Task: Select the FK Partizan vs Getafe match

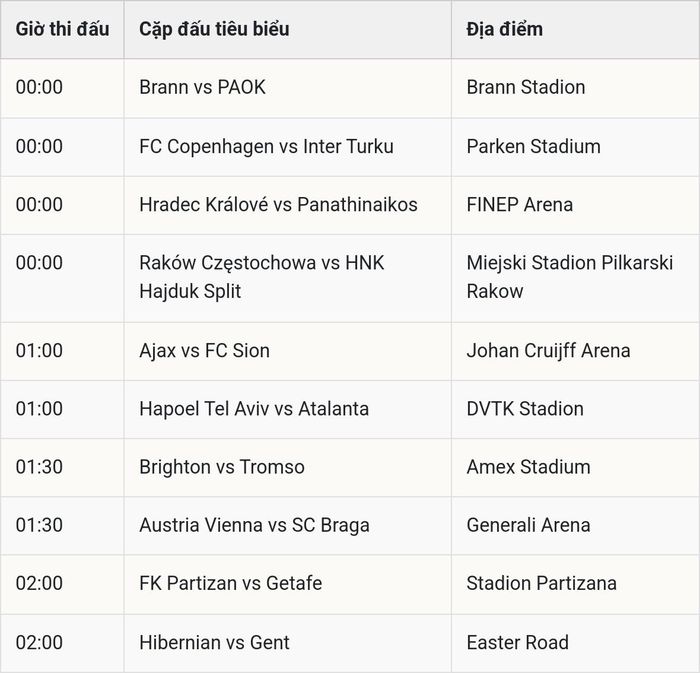Action: (288, 584)
